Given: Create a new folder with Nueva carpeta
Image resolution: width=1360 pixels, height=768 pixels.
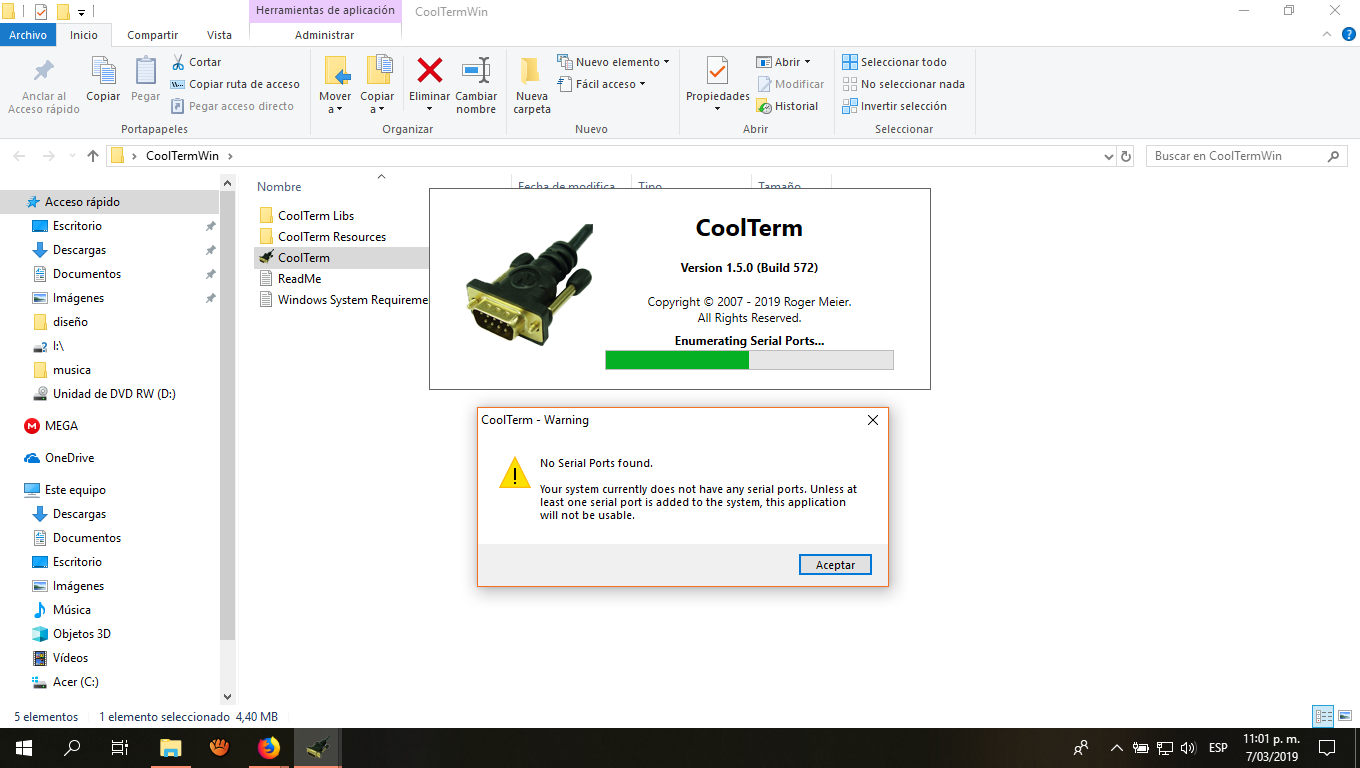Looking at the screenshot, I should coord(531,71).
